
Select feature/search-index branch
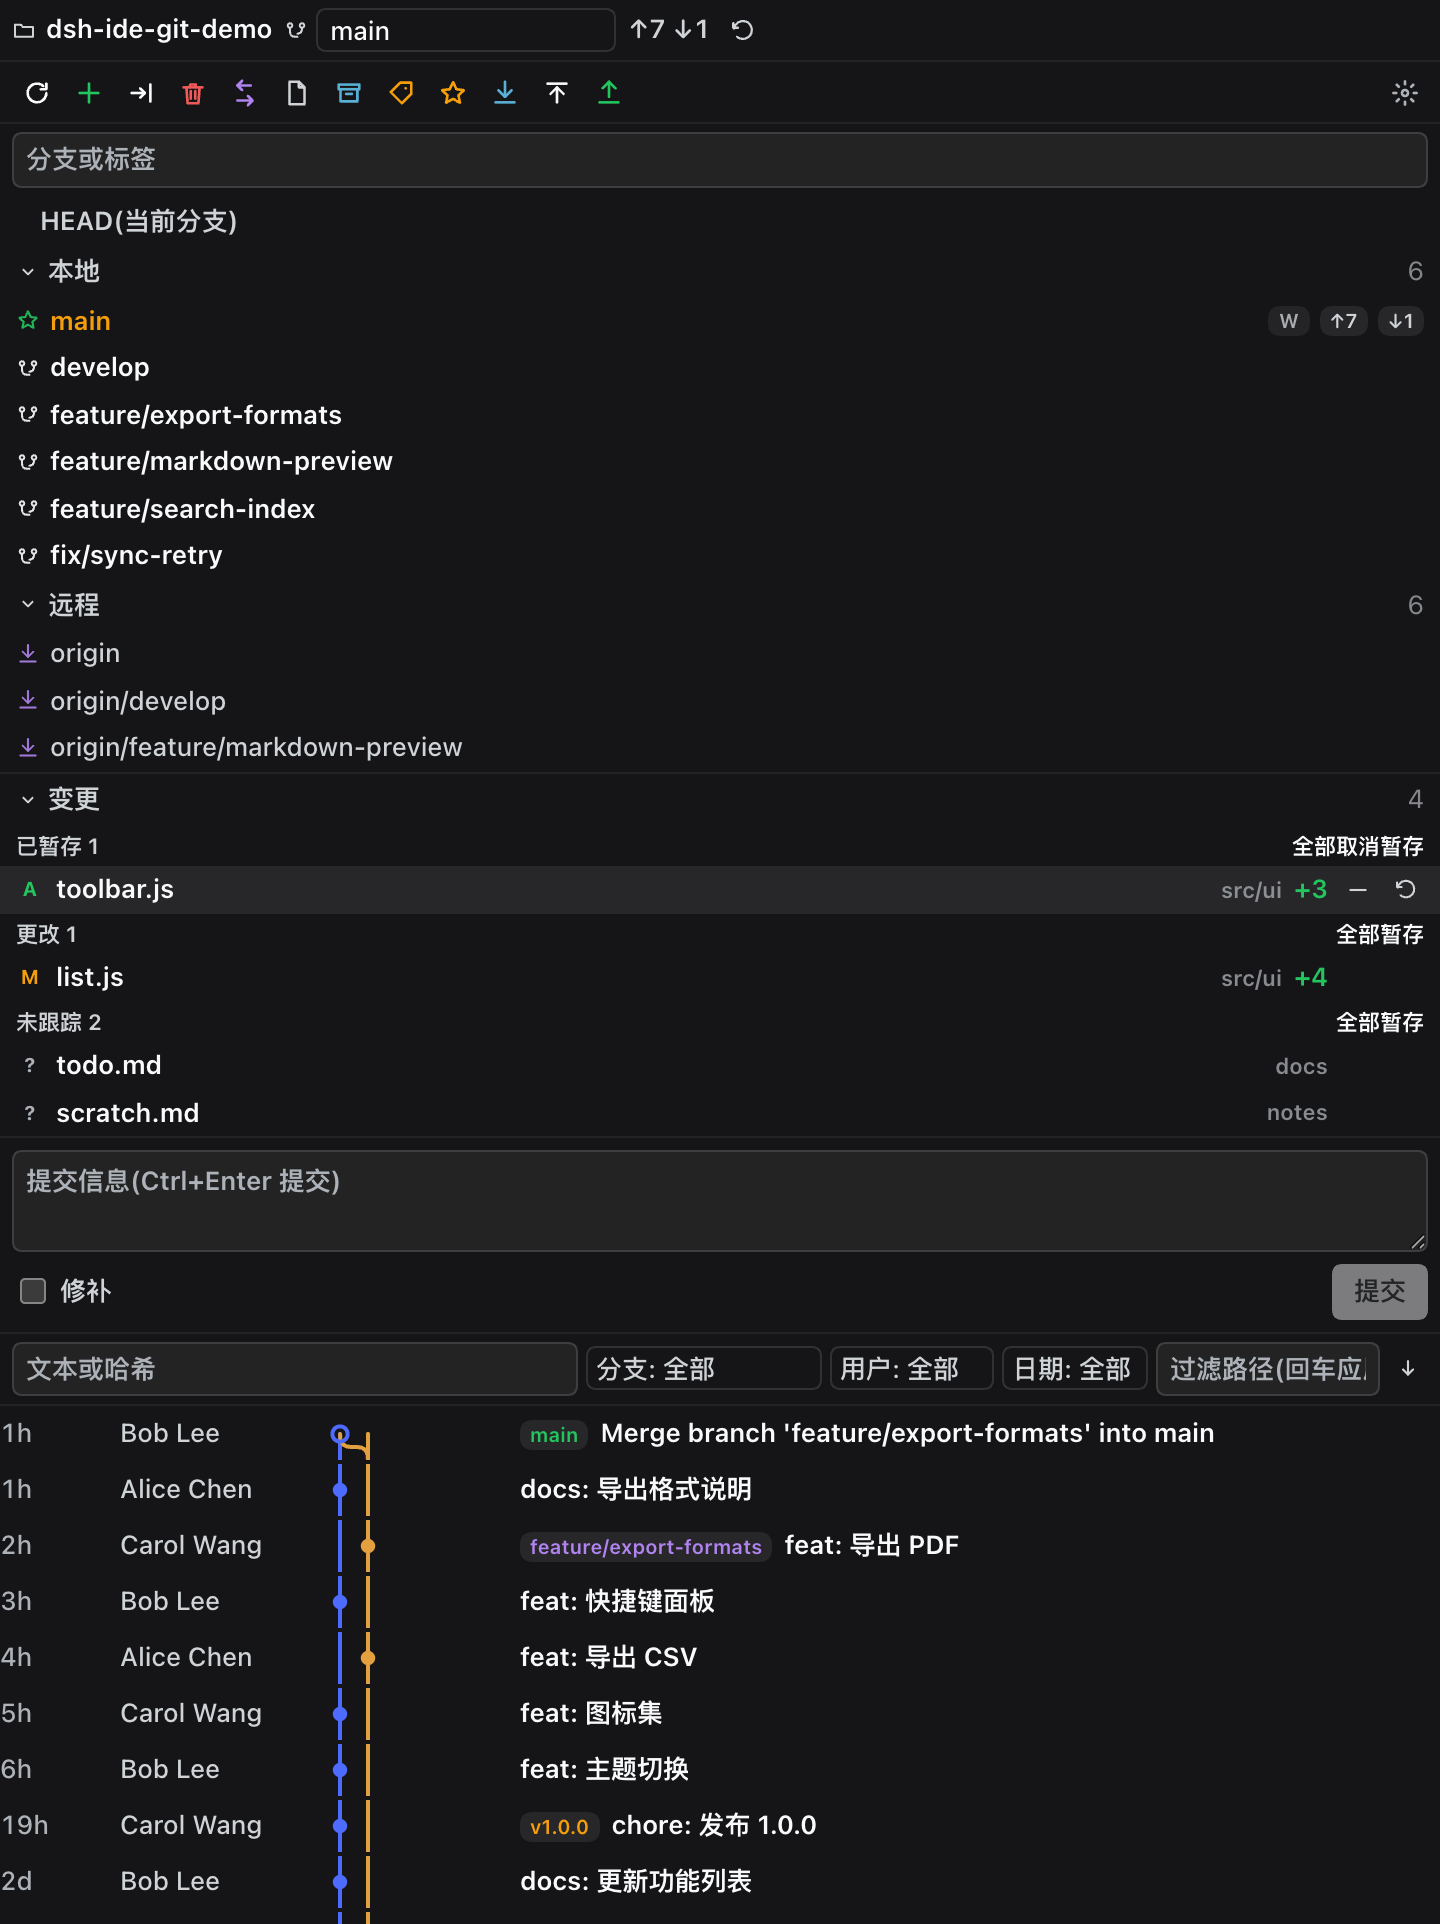pyautogui.click(x=720, y=509)
